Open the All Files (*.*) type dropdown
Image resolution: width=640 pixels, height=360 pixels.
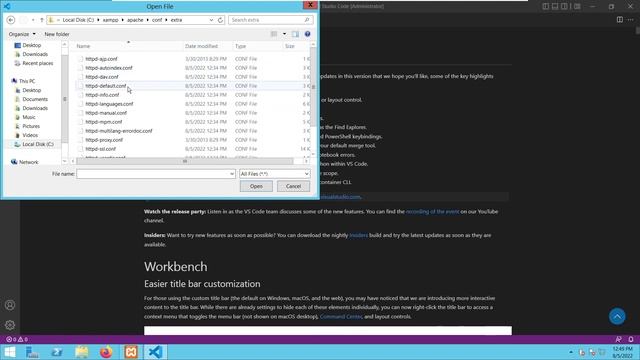[x=274, y=174]
